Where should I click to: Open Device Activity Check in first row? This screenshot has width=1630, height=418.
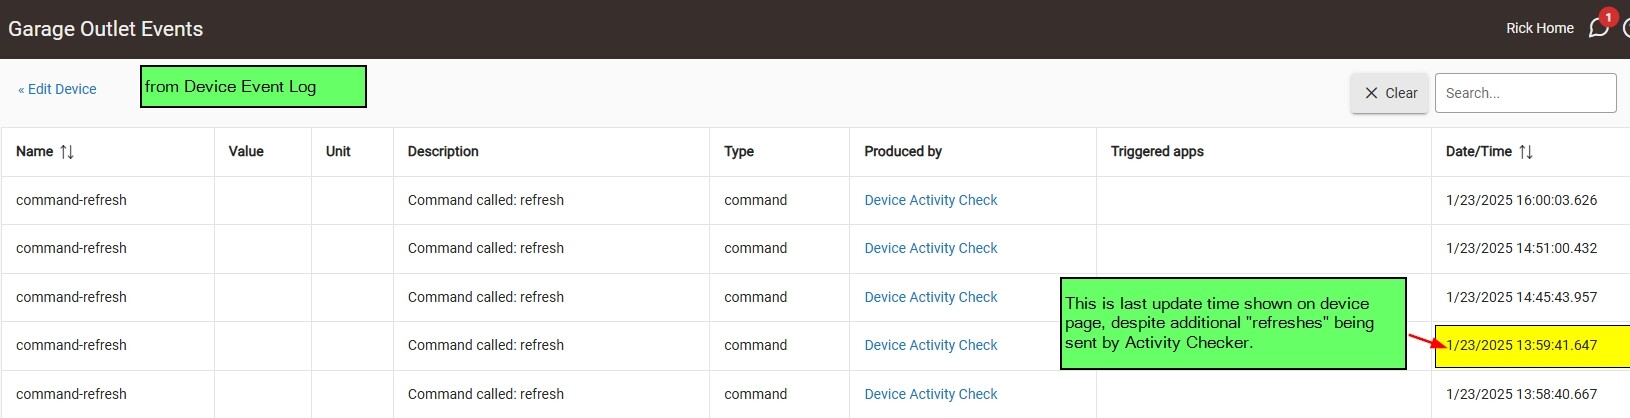click(931, 200)
